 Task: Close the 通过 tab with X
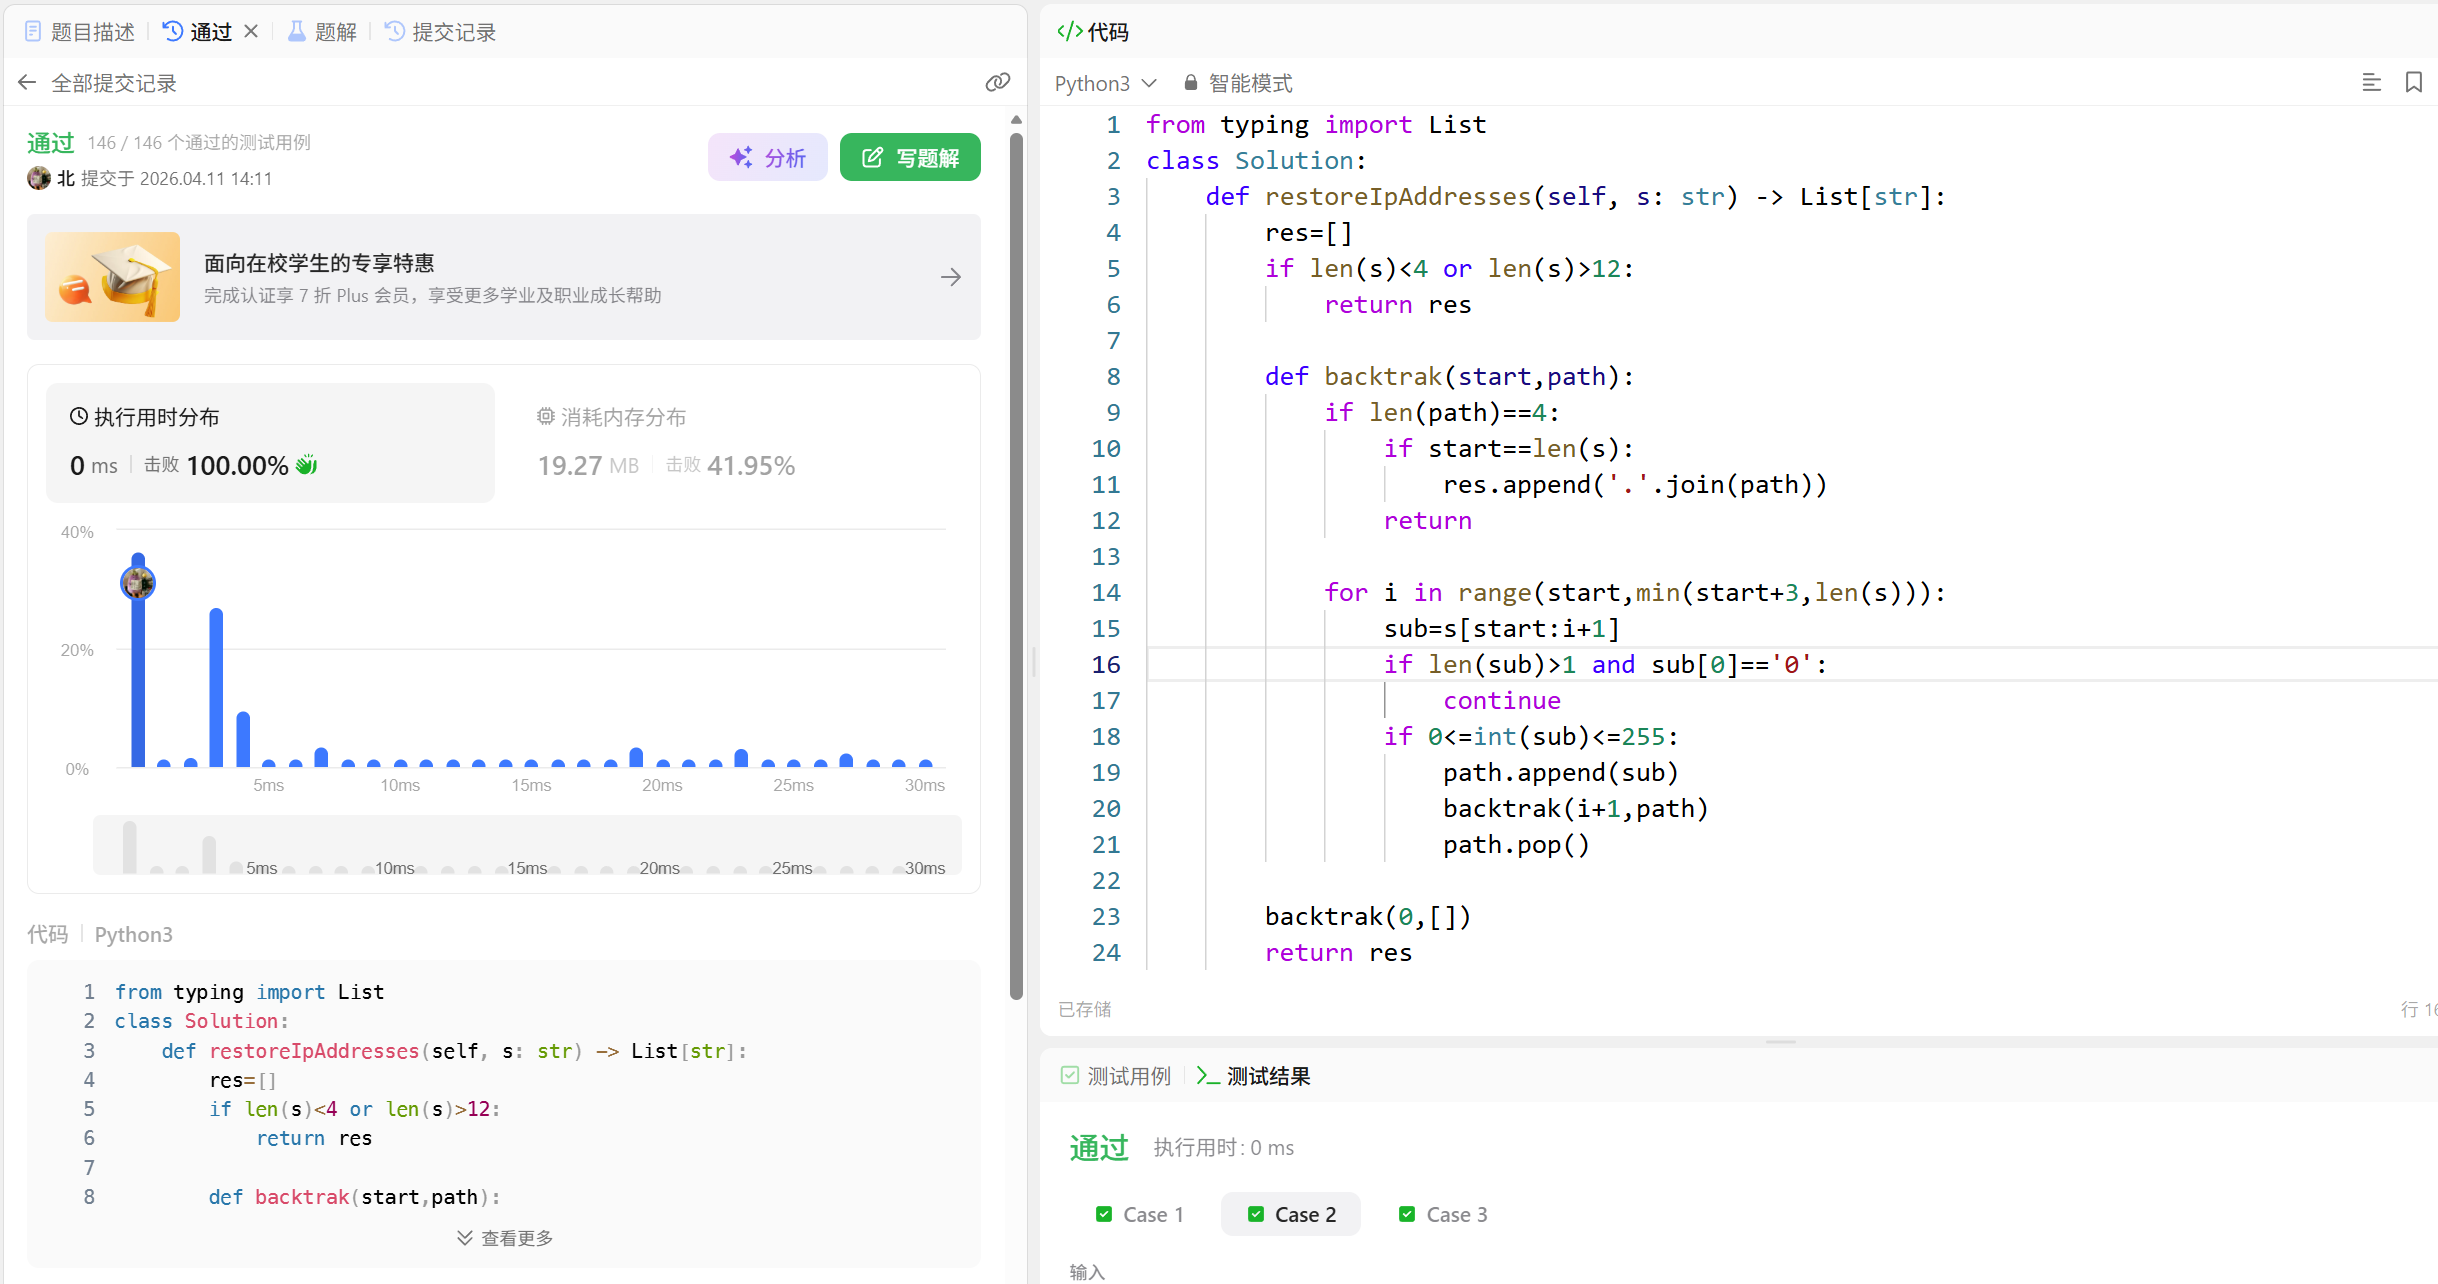(x=252, y=32)
